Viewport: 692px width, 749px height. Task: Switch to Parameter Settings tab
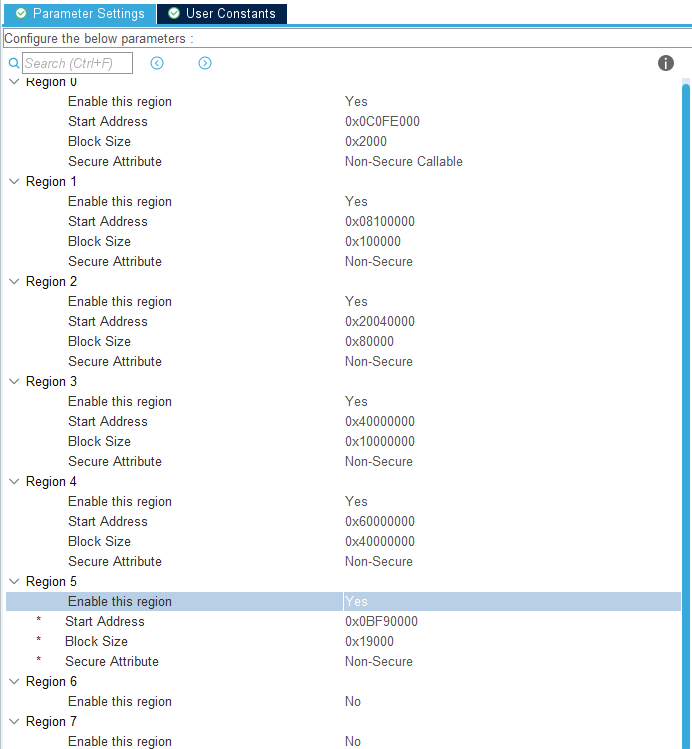tap(80, 13)
